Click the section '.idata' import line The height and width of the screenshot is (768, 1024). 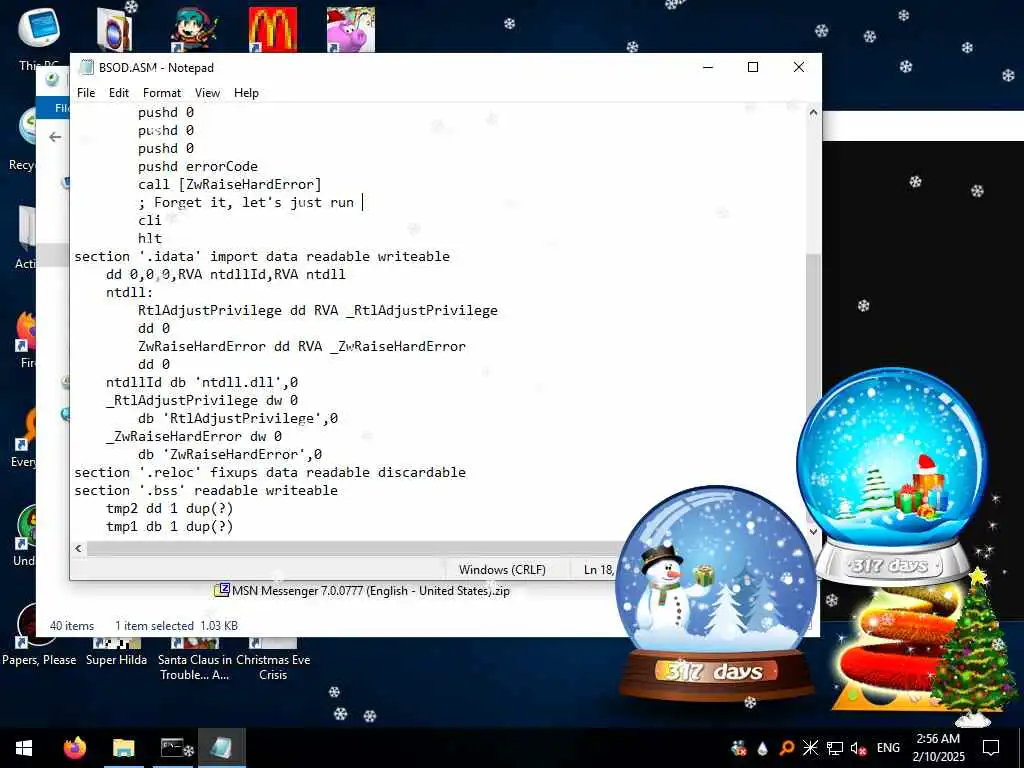pyautogui.click(x=262, y=256)
